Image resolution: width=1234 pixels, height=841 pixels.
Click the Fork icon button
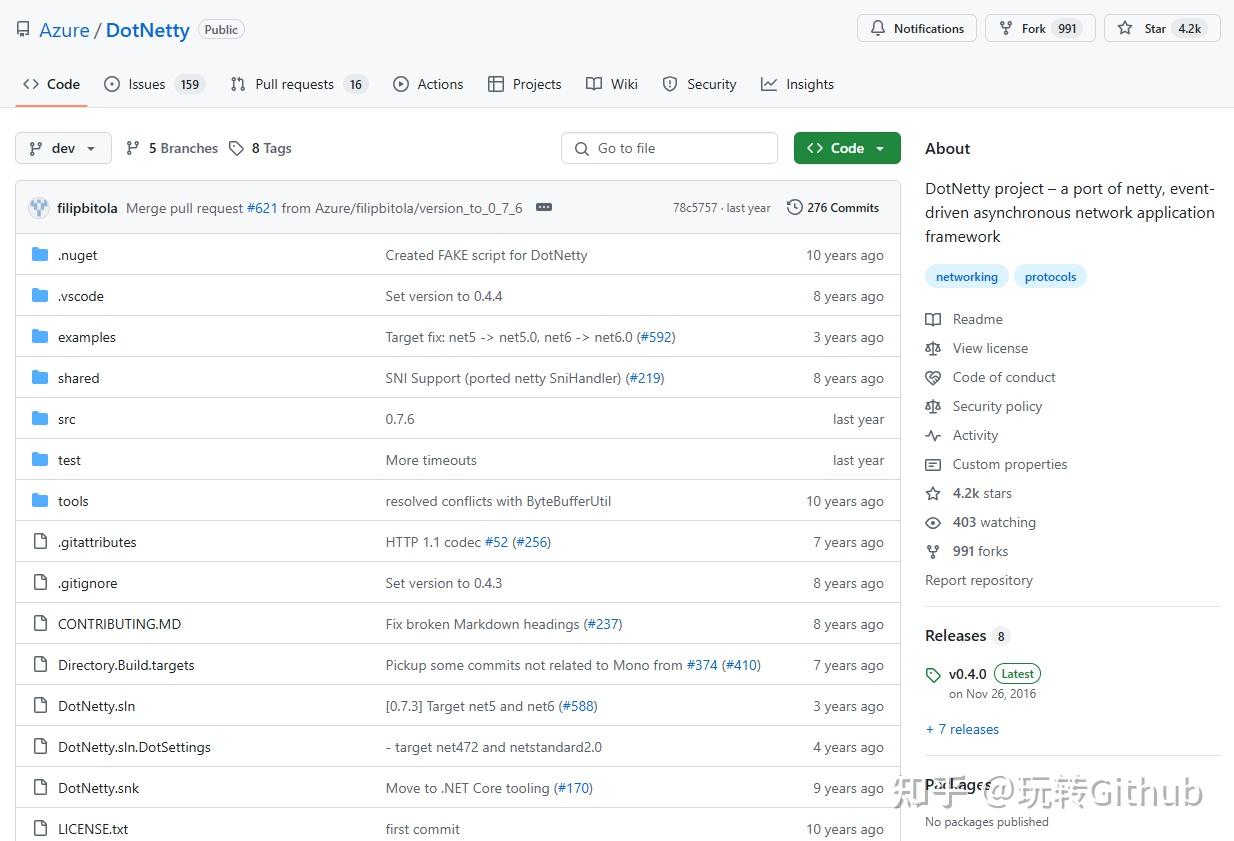click(x=1006, y=28)
